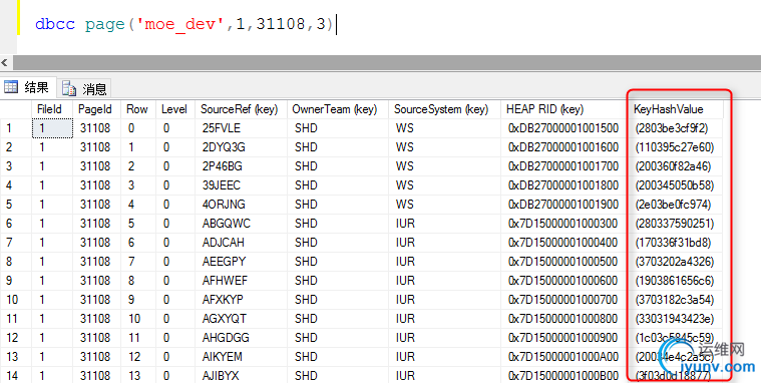The width and height of the screenshot is (761, 383).
Task: Click KeyHashValue cell (200345050b58)
Action: tap(675, 185)
